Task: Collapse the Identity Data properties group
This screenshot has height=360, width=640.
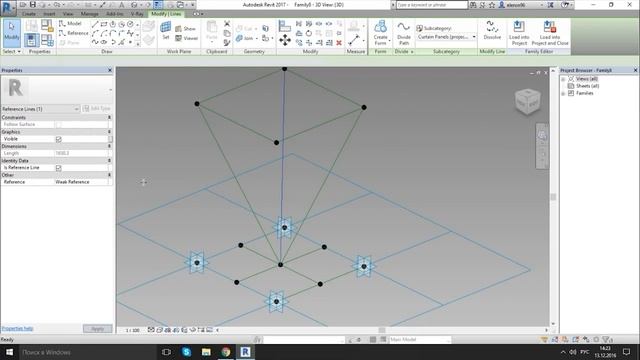Action: click(x=109, y=160)
